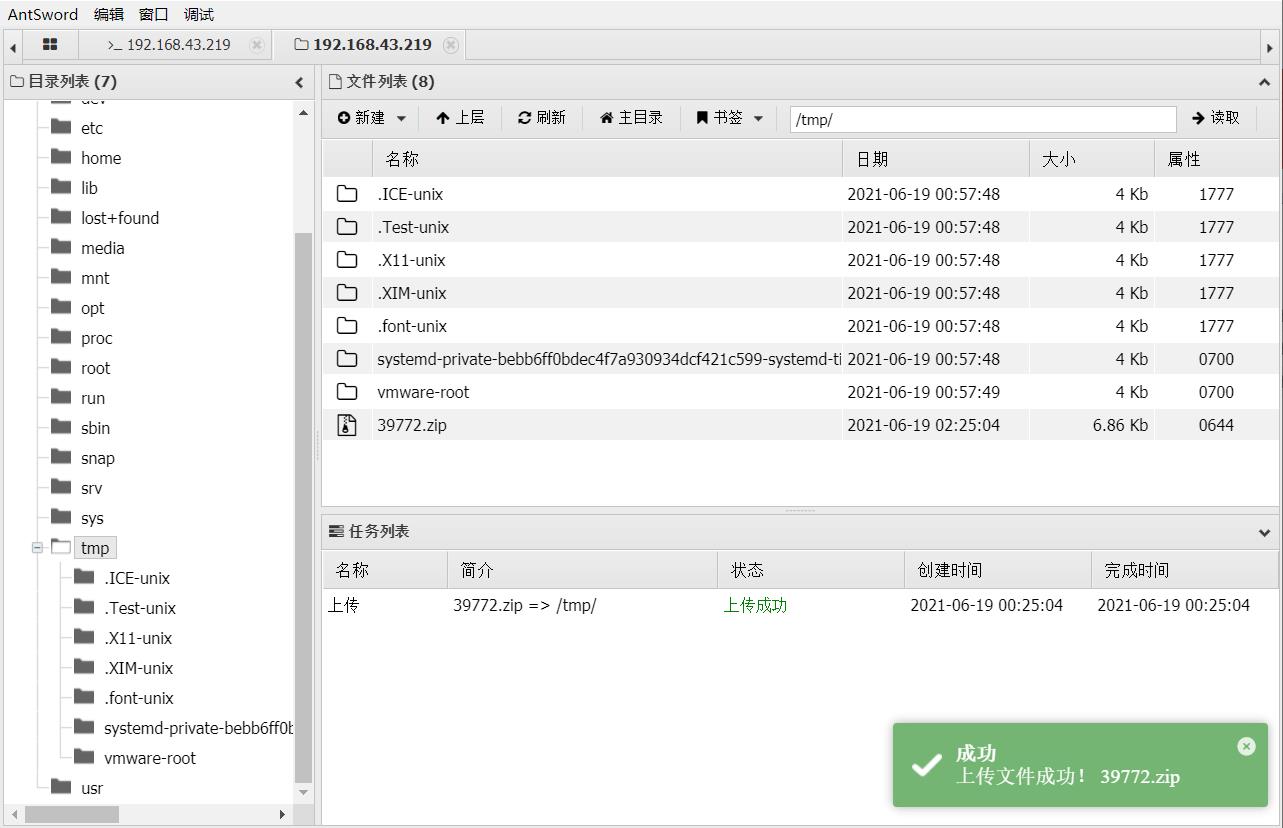Image resolution: width=1283 pixels, height=828 pixels.
Task: Close the file manager 192.168.43.219 tab
Action: [451, 45]
